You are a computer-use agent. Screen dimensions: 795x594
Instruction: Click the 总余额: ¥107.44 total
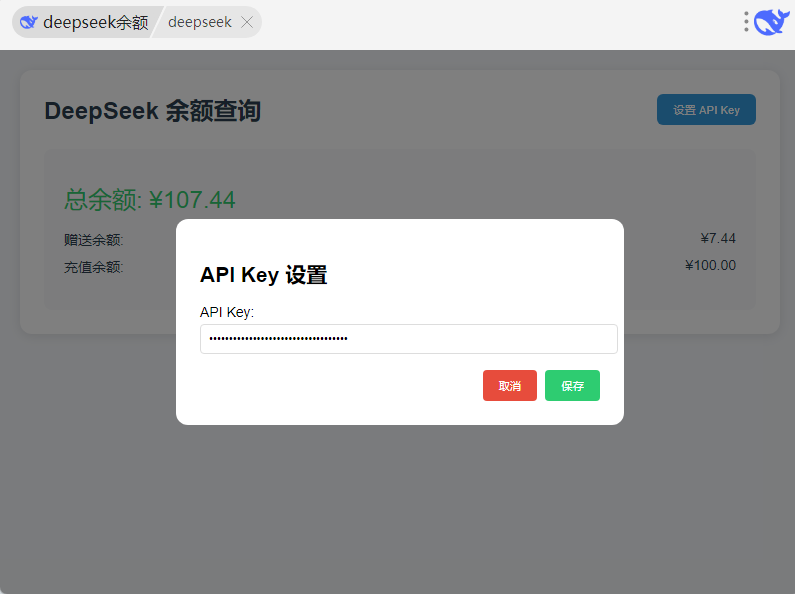click(x=150, y=200)
